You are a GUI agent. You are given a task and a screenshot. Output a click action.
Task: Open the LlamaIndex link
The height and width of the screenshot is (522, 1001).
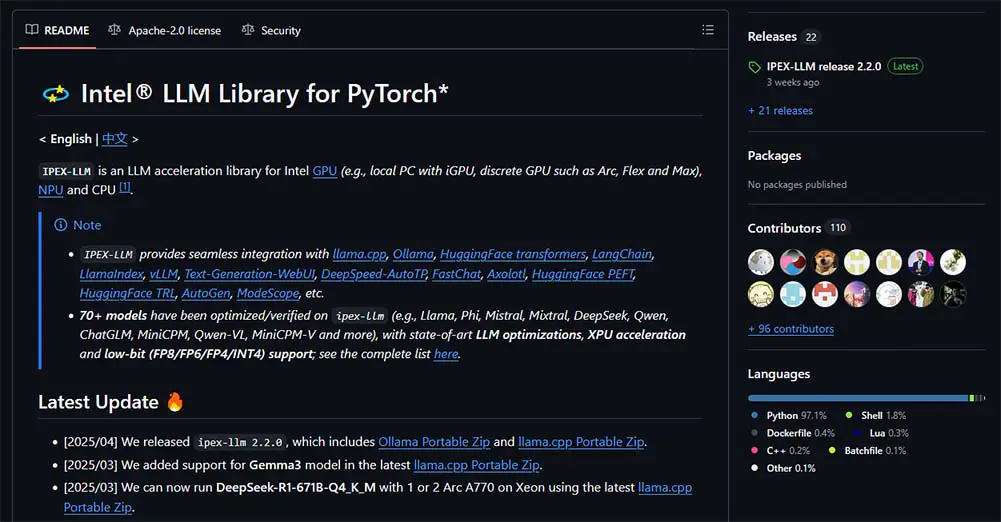pos(112,274)
